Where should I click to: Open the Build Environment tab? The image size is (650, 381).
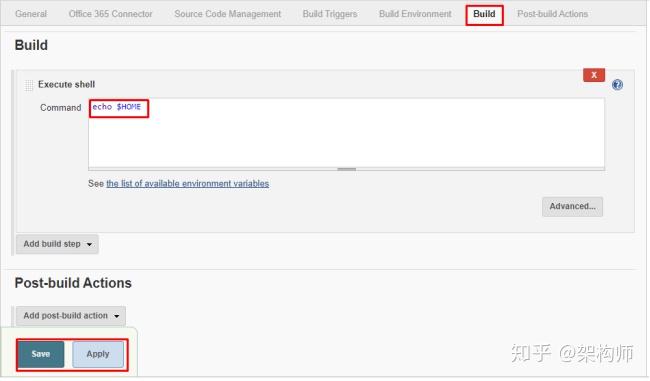[x=415, y=14]
